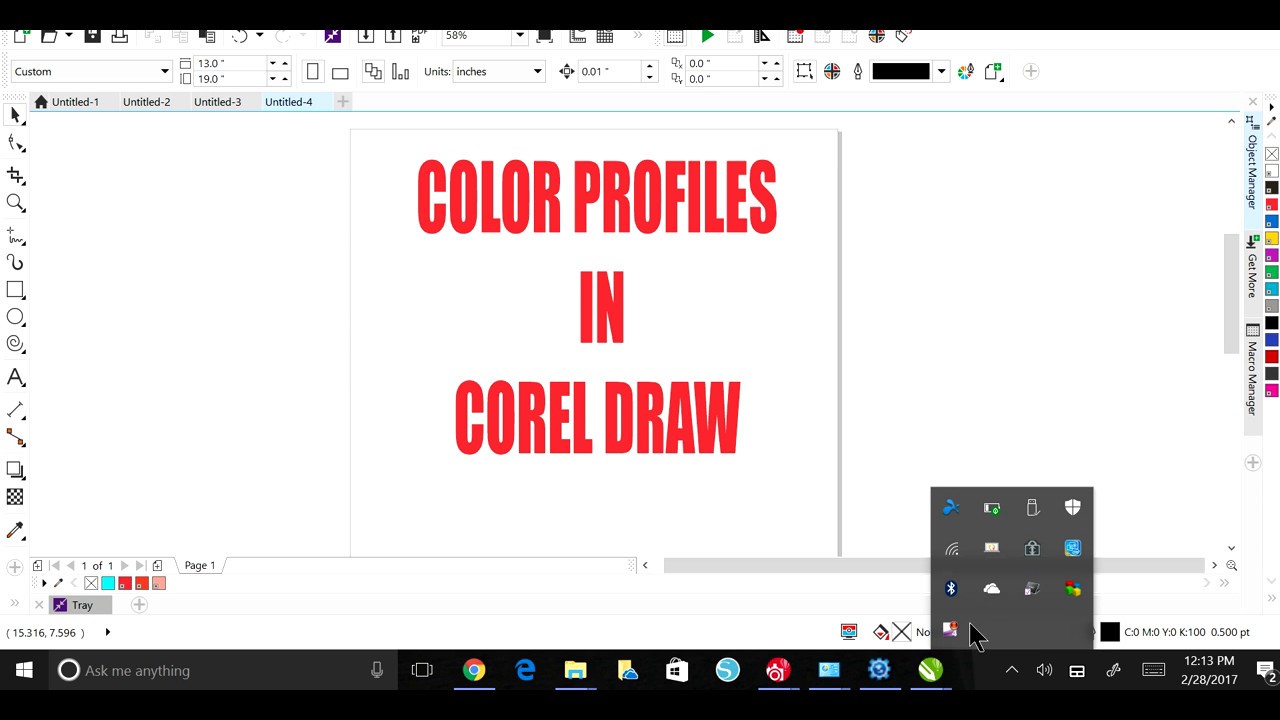Image resolution: width=1280 pixels, height=720 pixels.
Task: Select the Rectangle tool
Action: [15, 290]
